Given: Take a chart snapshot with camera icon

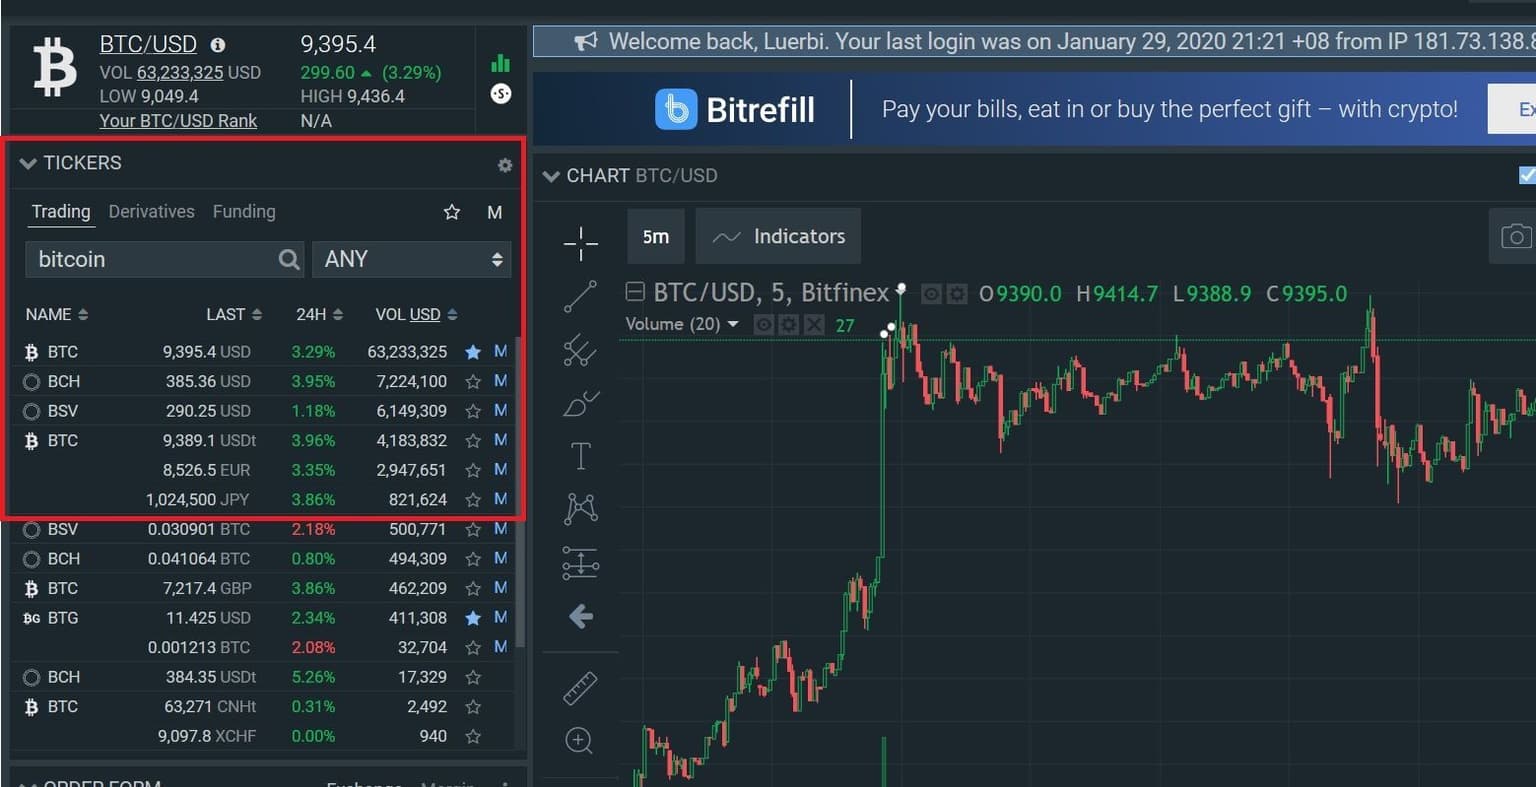Looking at the screenshot, I should coord(1515,237).
